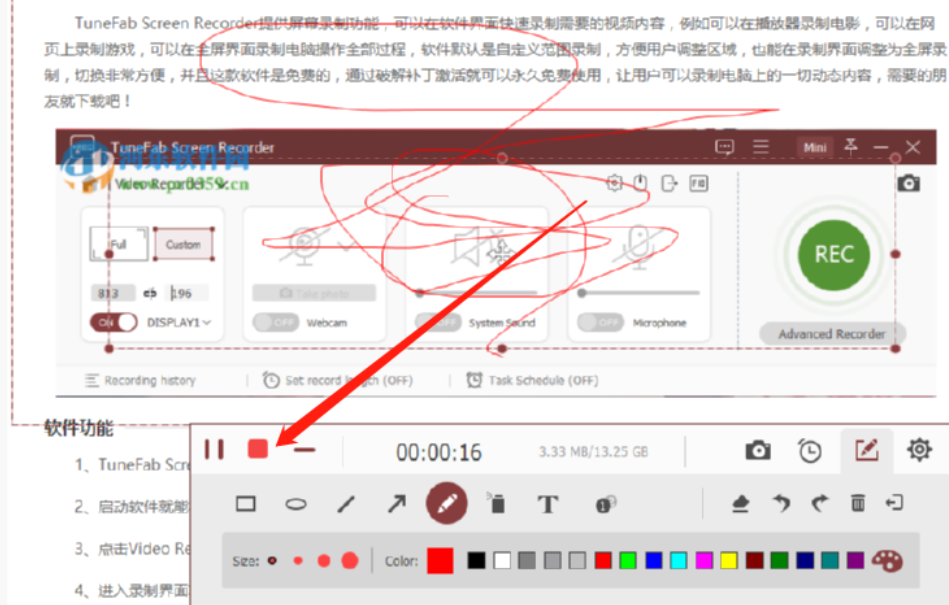Viewport: 949px width, 605px height.
Task: Pick the black color swatch
Action: click(476, 561)
